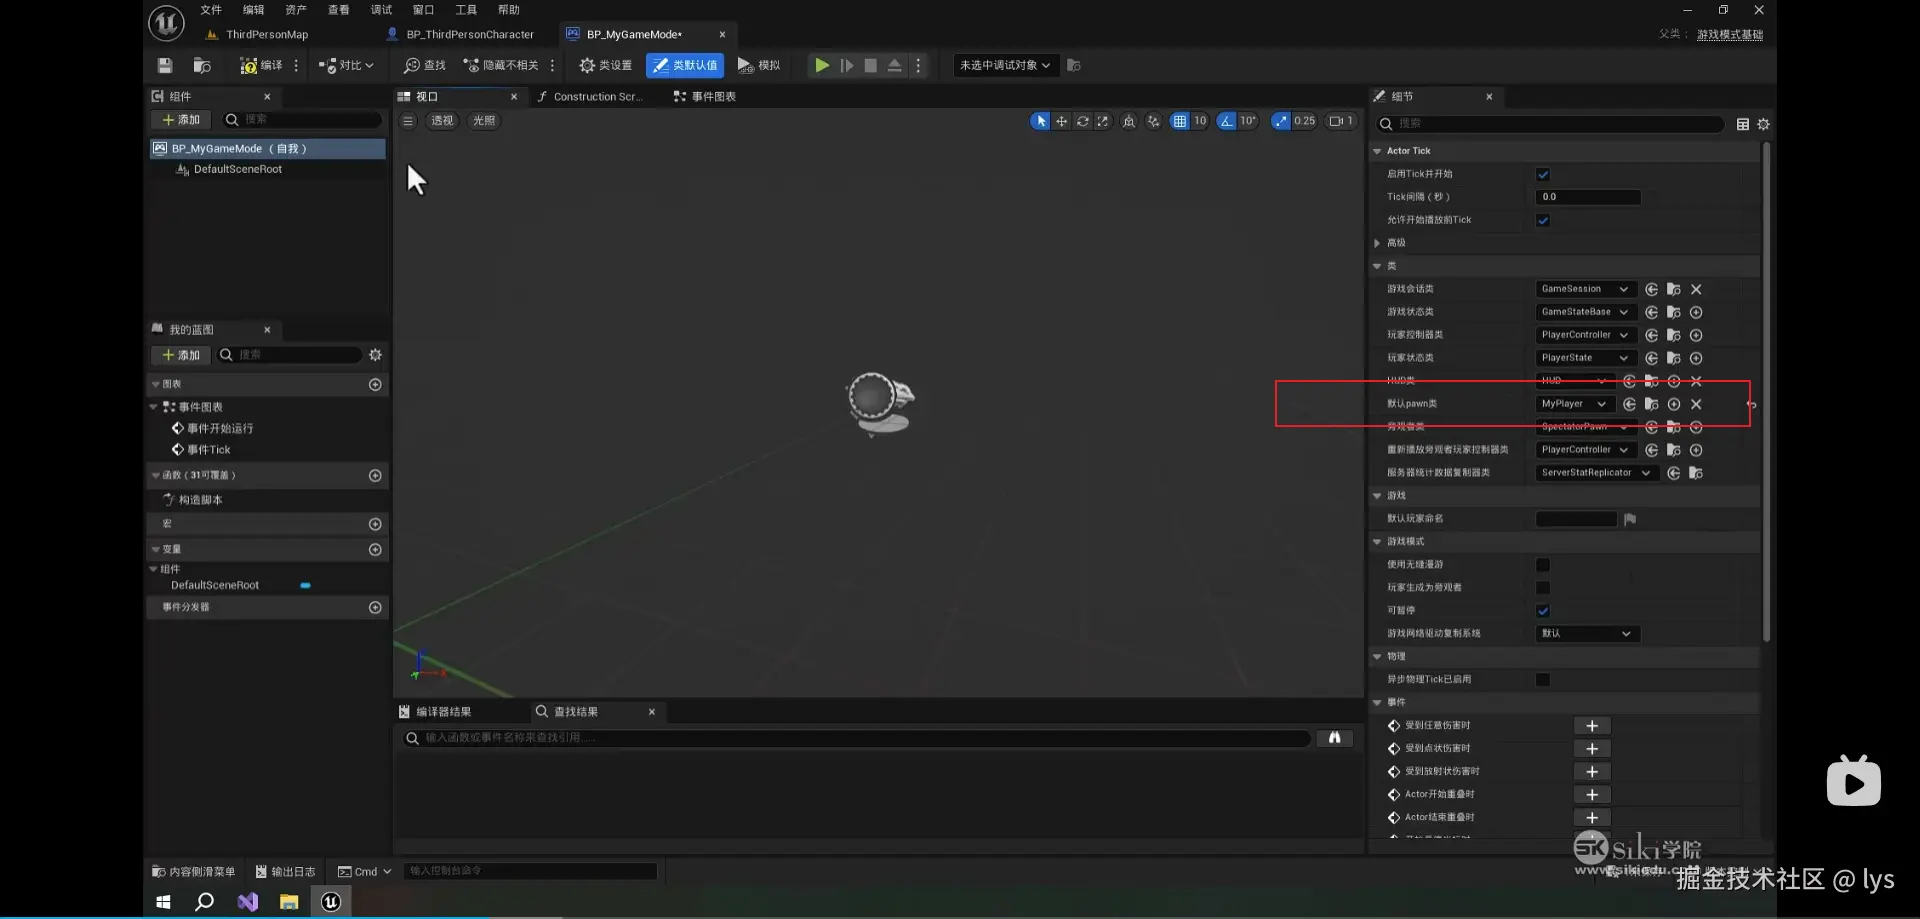Open the viewport options hamburger menu

[x=408, y=121]
